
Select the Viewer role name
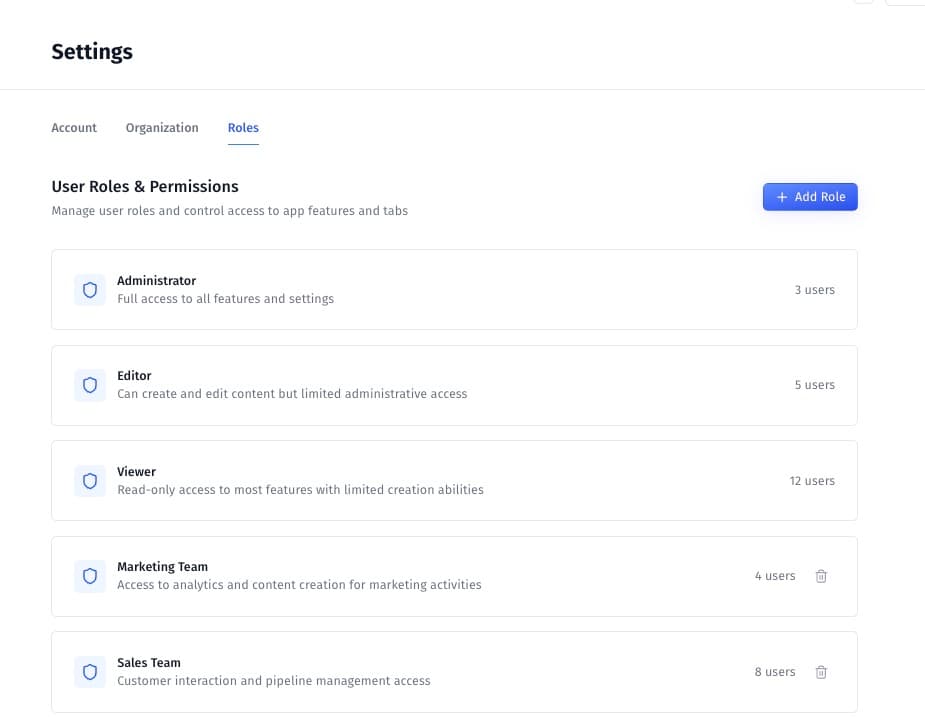click(x=136, y=472)
